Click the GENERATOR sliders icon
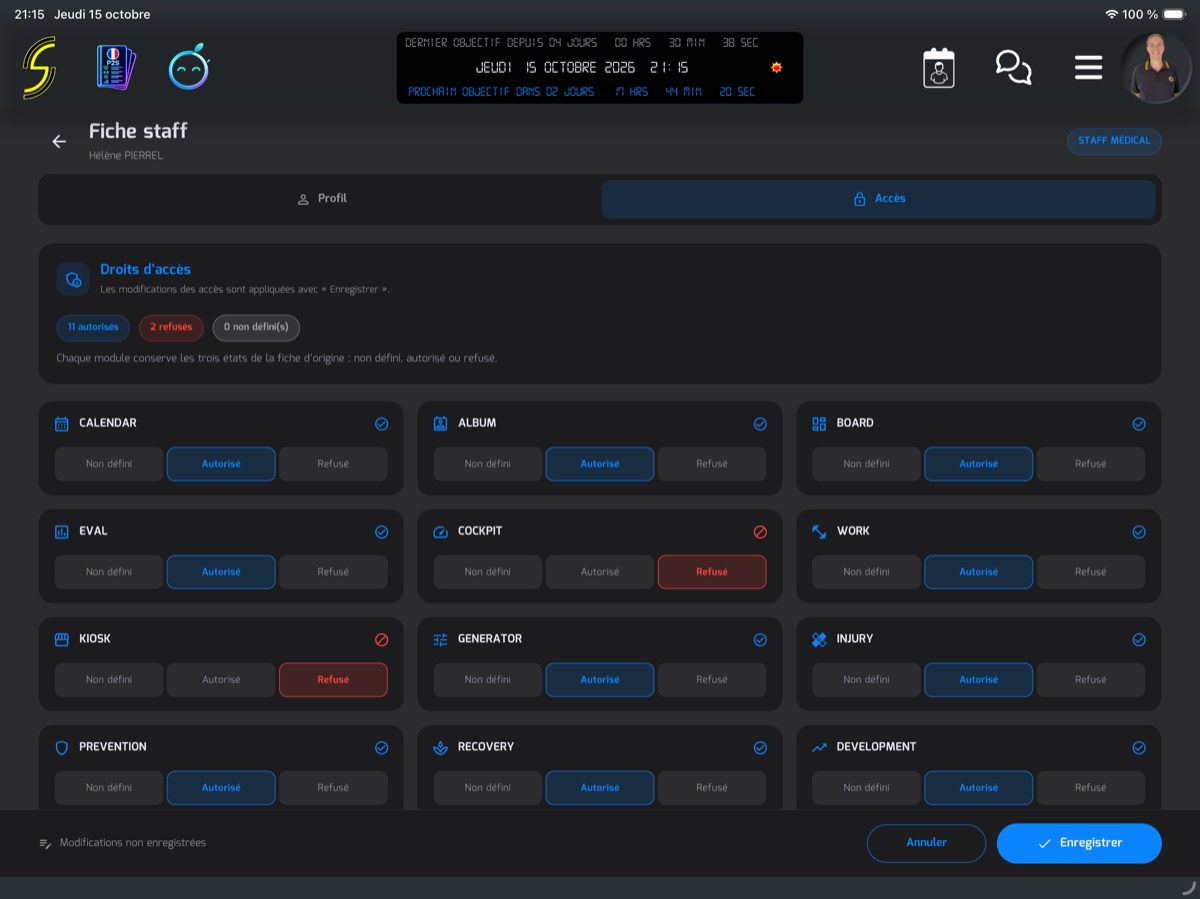Image resolution: width=1200 pixels, height=899 pixels. click(x=441, y=639)
